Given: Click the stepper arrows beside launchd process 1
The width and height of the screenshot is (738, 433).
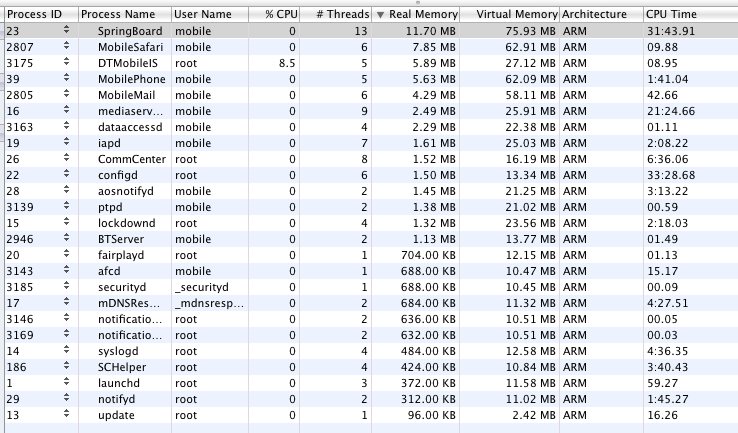Looking at the screenshot, I should pyautogui.click(x=66, y=382).
